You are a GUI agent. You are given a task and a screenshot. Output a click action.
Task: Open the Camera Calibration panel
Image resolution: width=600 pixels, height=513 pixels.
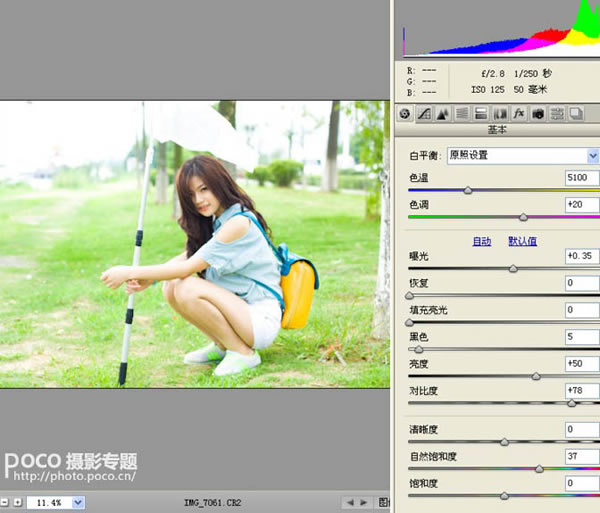coord(537,114)
